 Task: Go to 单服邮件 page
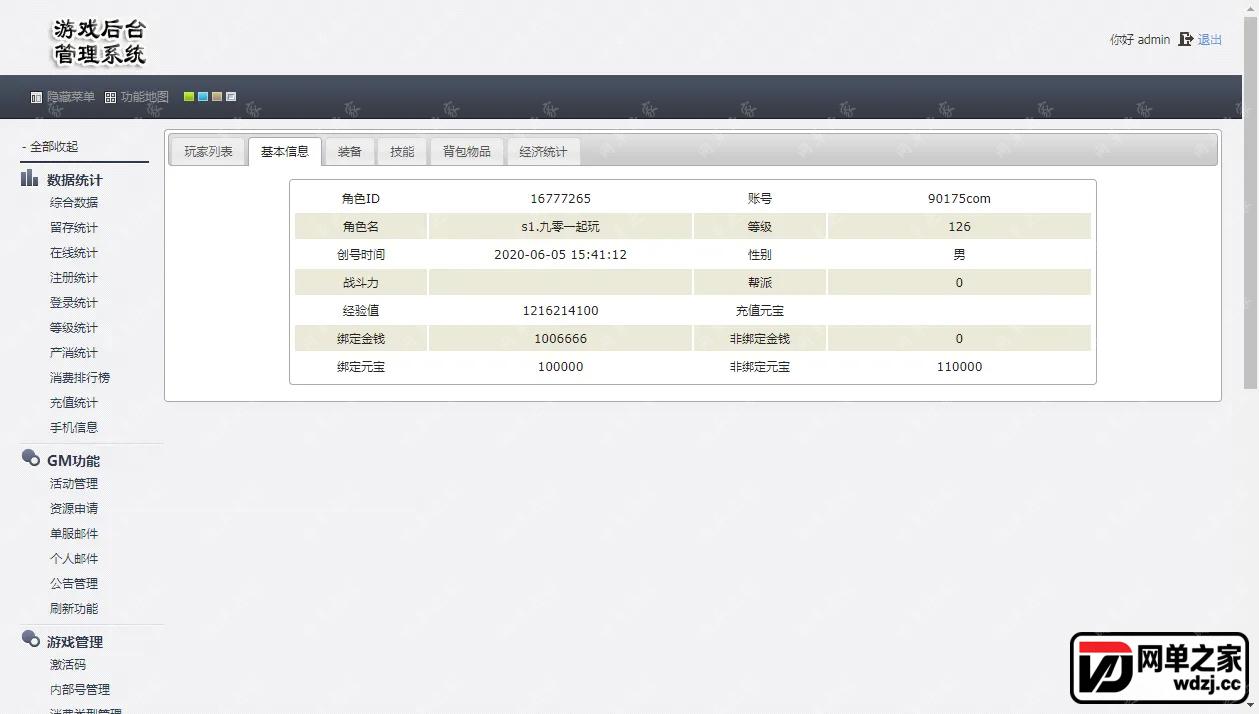[x=74, y=533]
